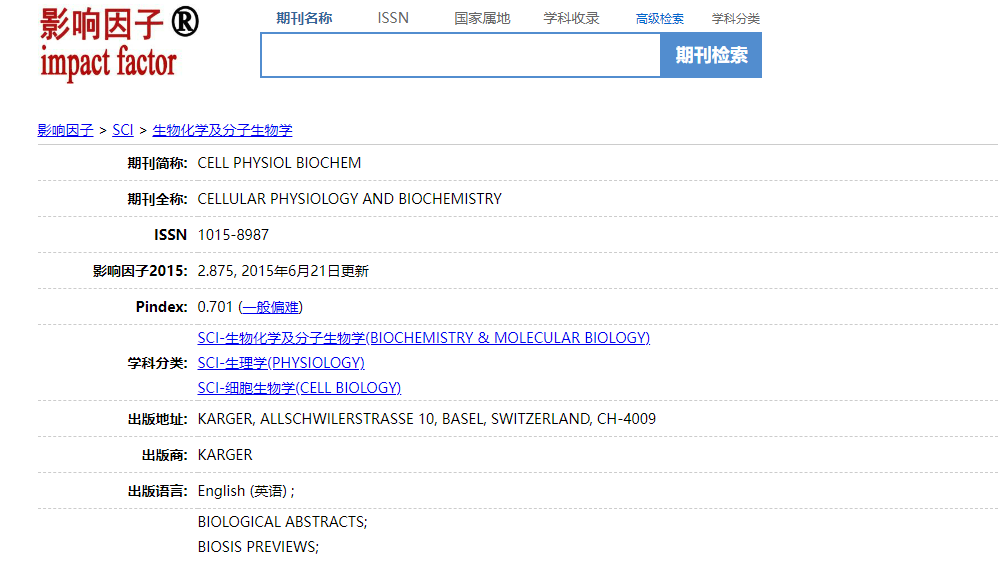
Task: Click the BIOSIS PREVIEWS index entry
Action: [x=257, y=547]
